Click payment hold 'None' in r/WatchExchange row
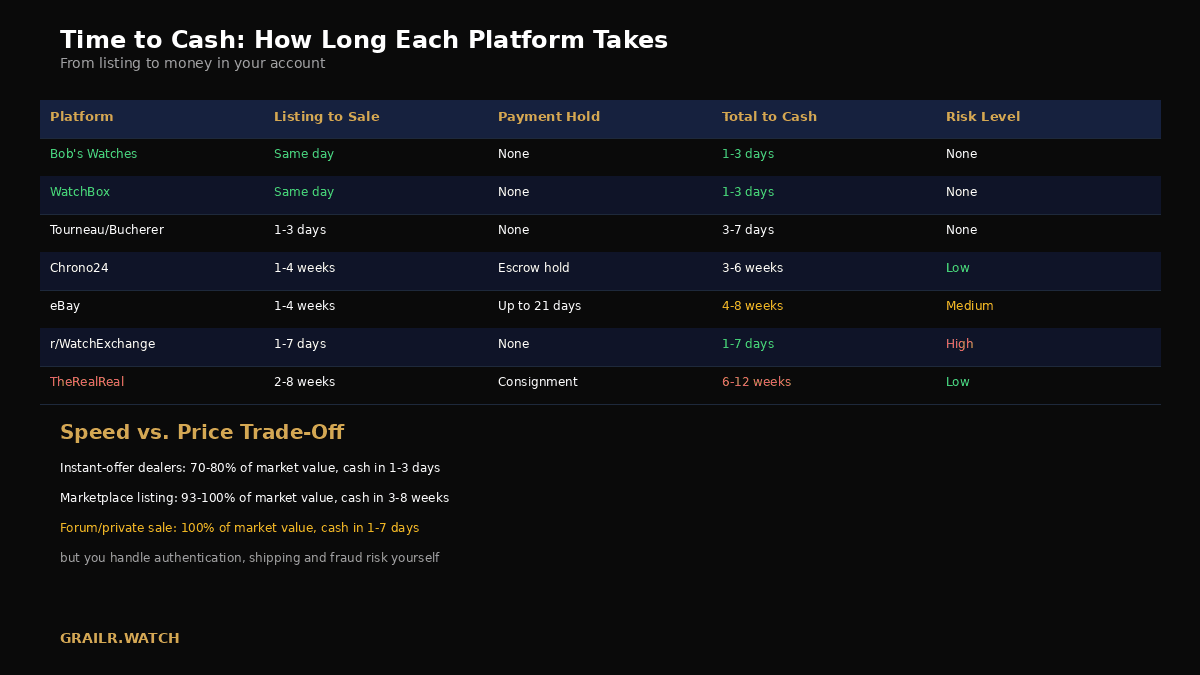 pyautogui.click(x=514, y=344)
